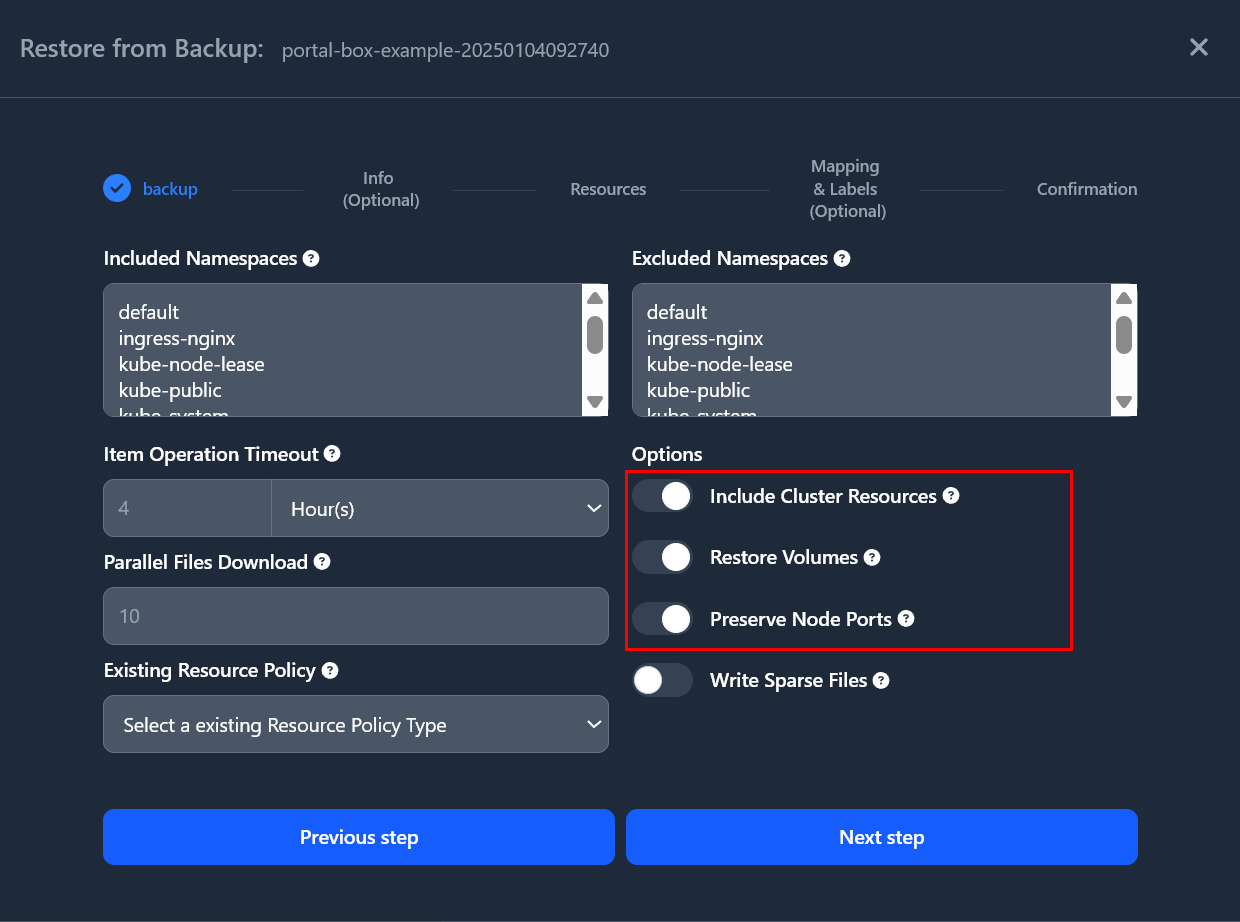Open the Excluded Namespaces help tooltip icon

842,258
